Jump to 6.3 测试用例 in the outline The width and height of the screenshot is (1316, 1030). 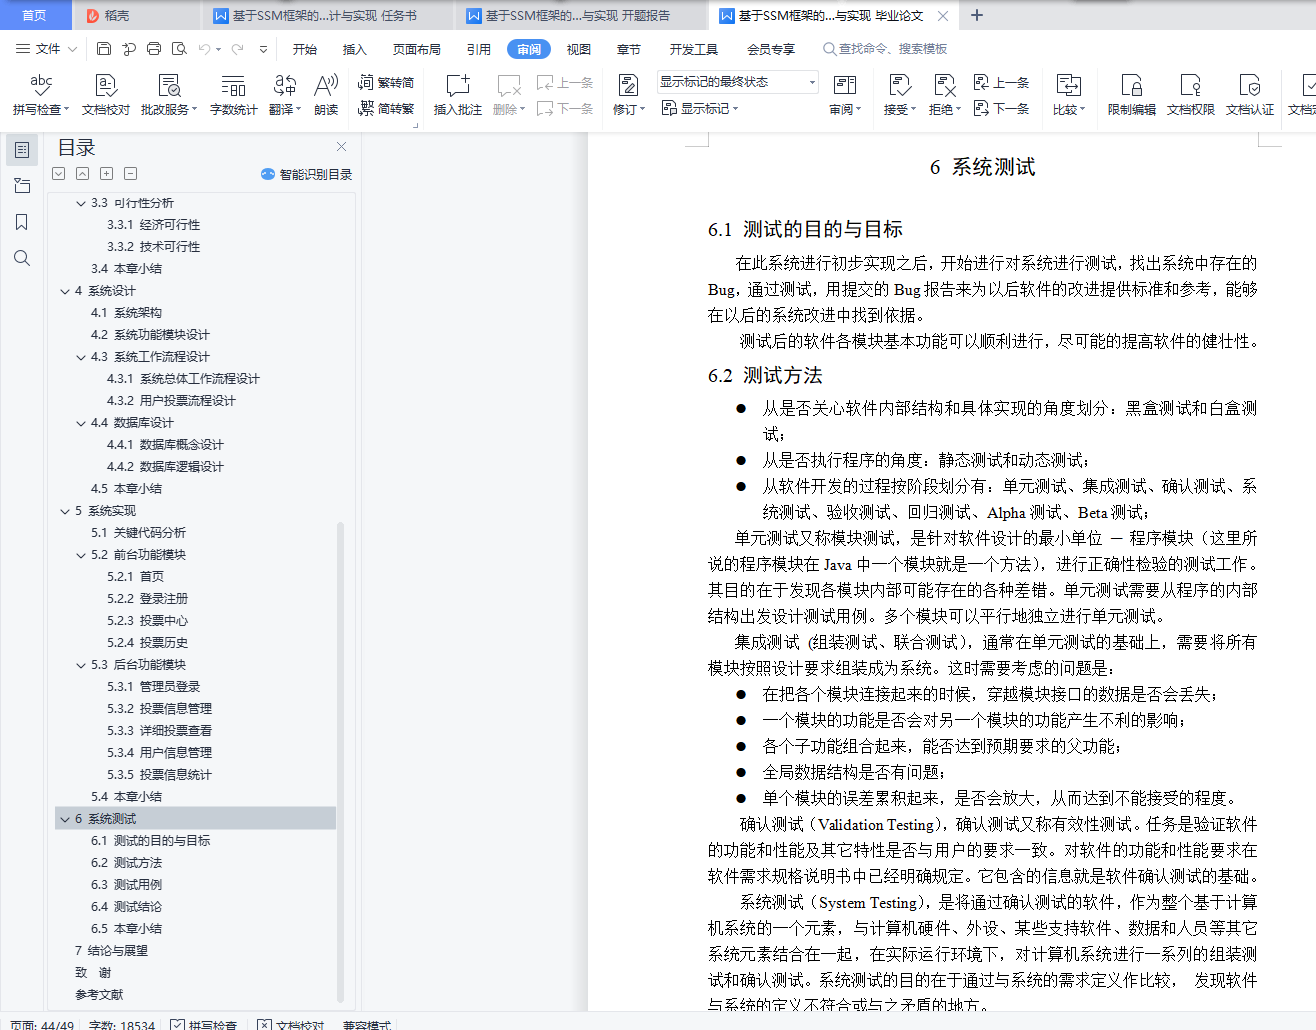click(126, 885)
